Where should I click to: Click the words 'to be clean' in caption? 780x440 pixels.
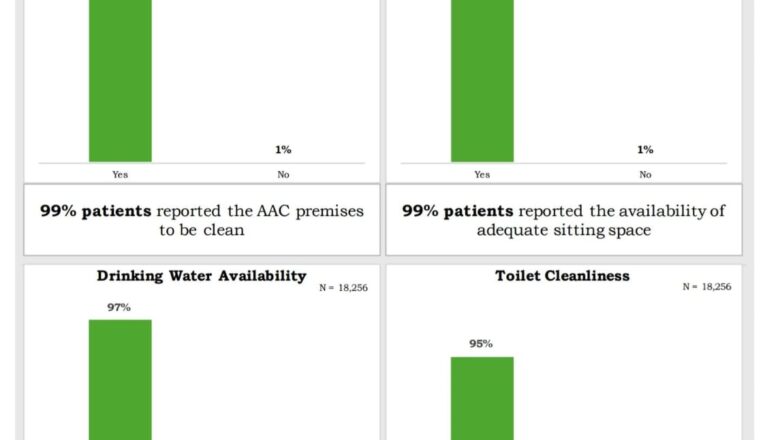[x=201, y=229]
